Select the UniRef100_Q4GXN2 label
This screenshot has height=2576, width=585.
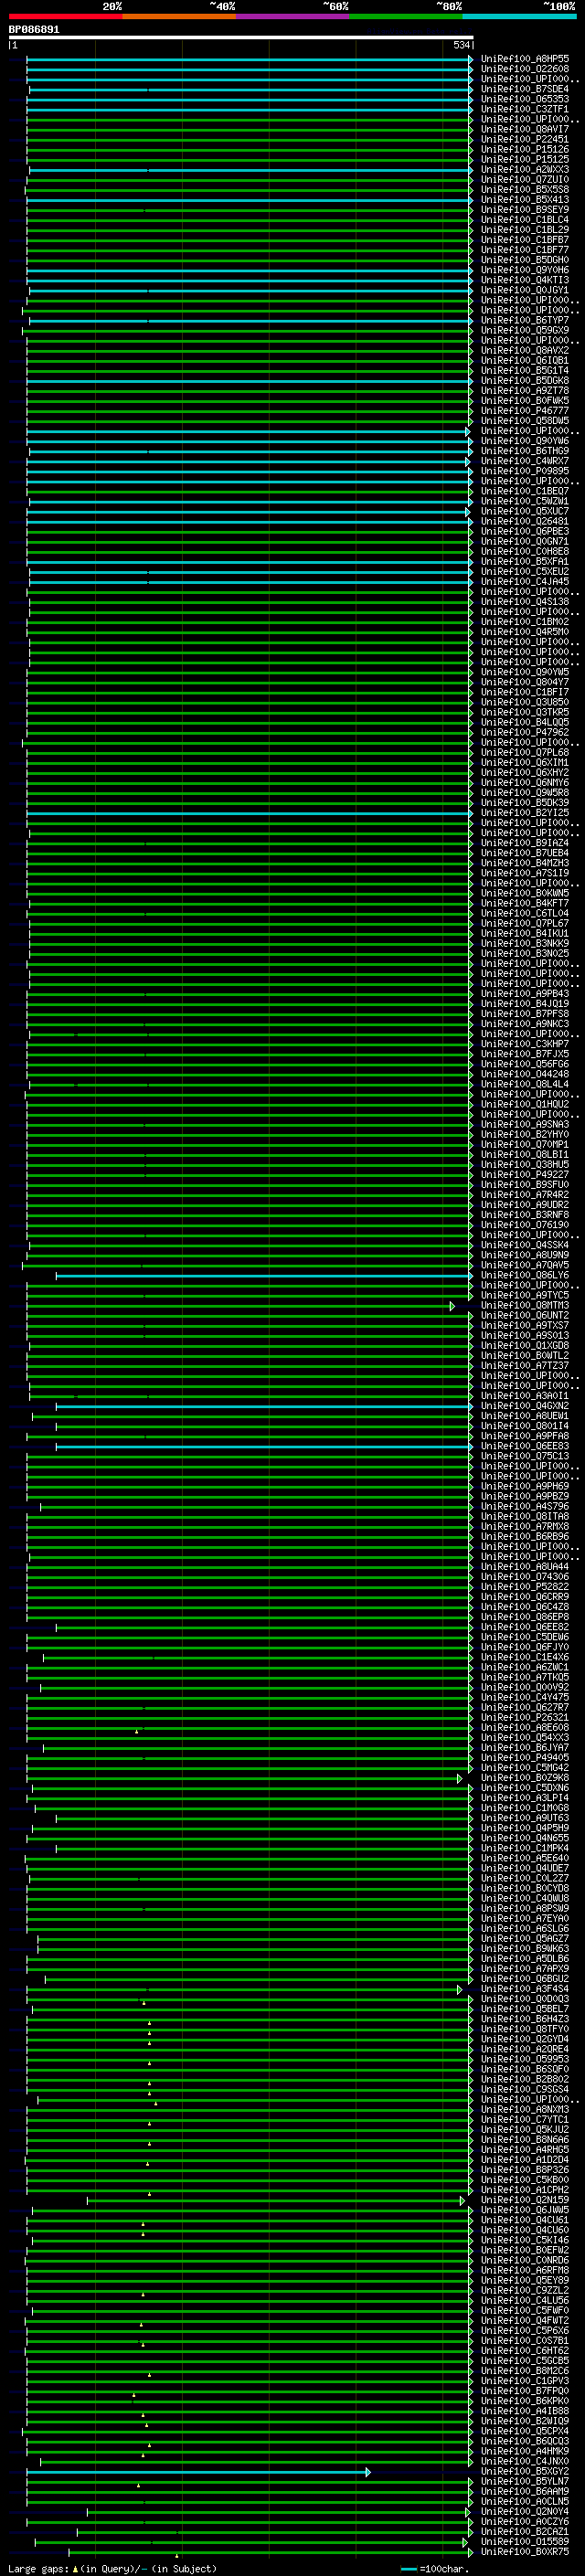(x=525, y=1406)
